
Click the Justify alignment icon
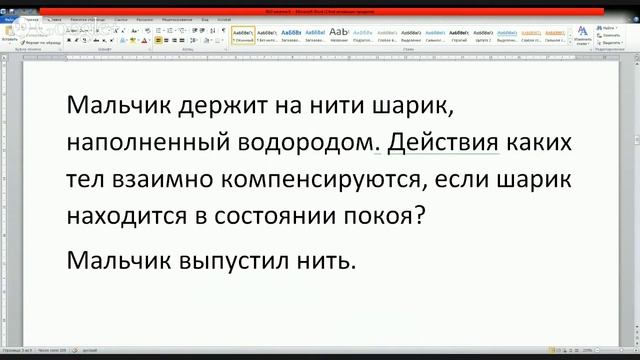(x=182, y=40)
